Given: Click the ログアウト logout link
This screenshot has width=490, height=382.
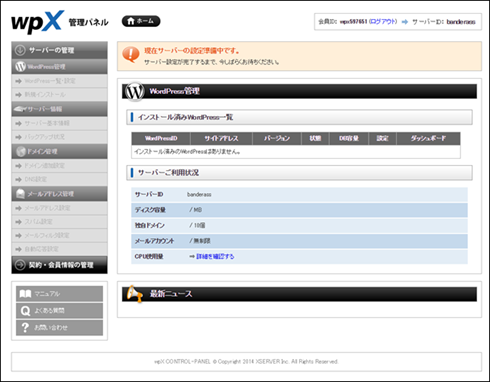Looking at the screenshot, I should (x=383, y=22).
